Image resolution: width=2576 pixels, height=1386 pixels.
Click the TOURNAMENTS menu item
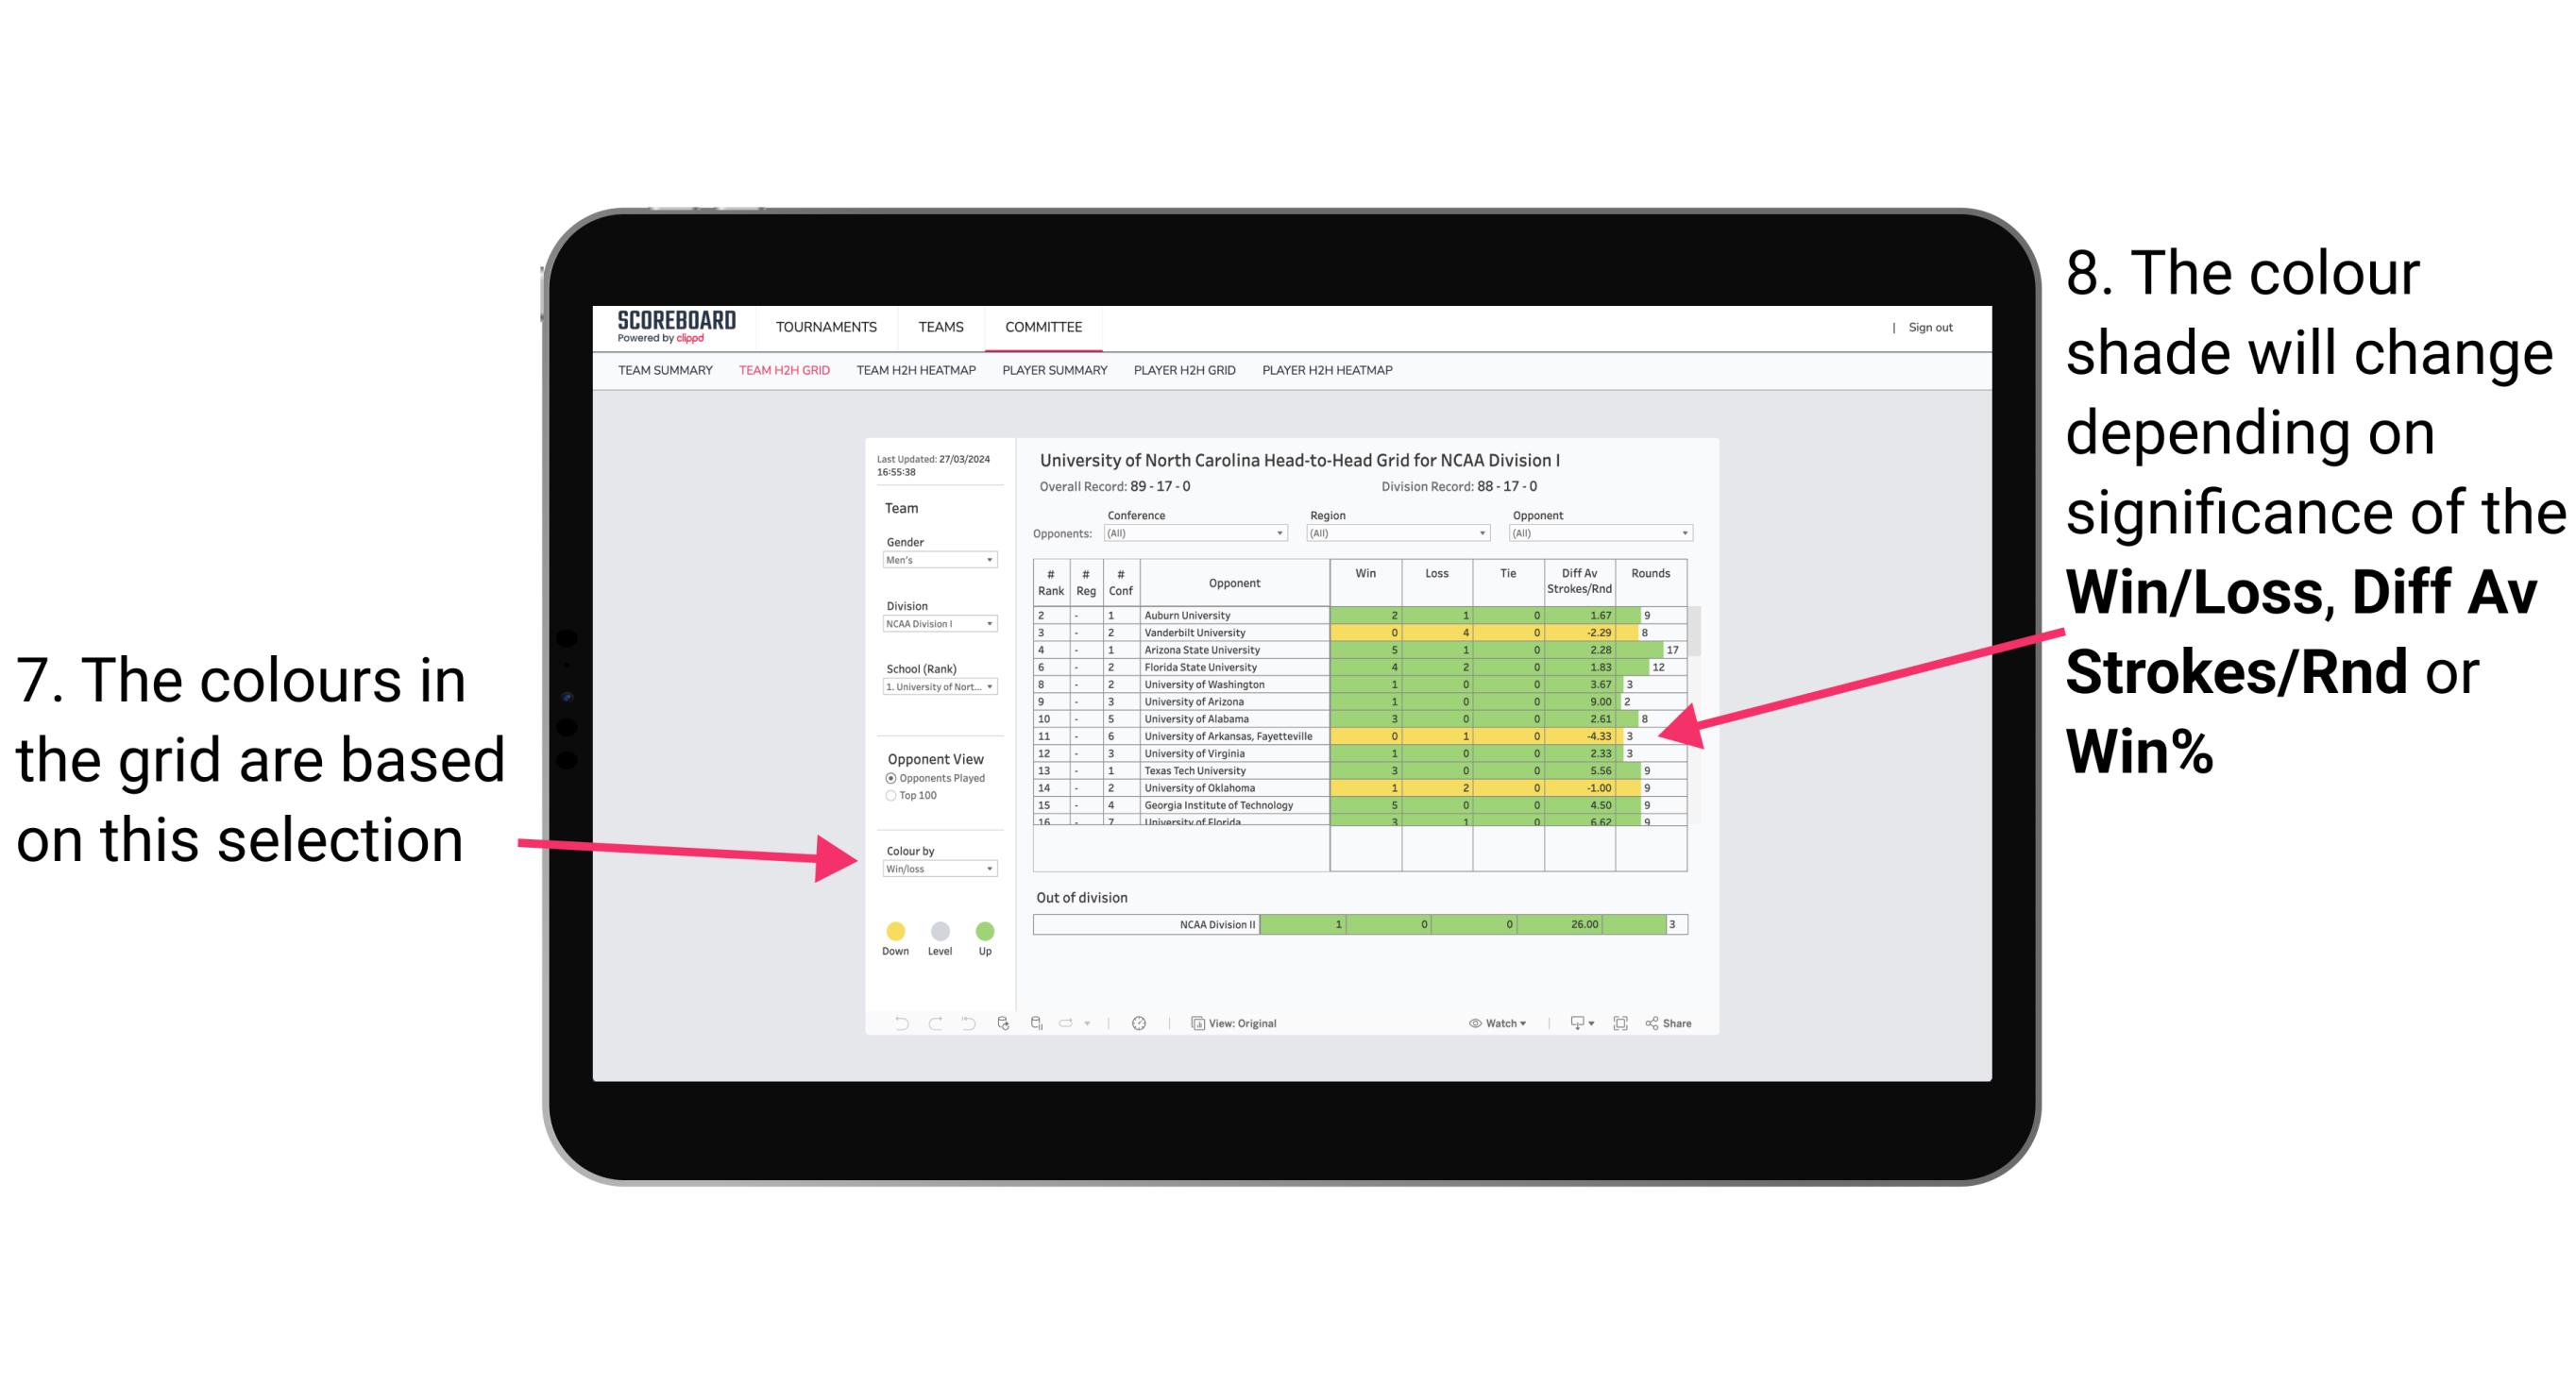[x=826, y=324]
